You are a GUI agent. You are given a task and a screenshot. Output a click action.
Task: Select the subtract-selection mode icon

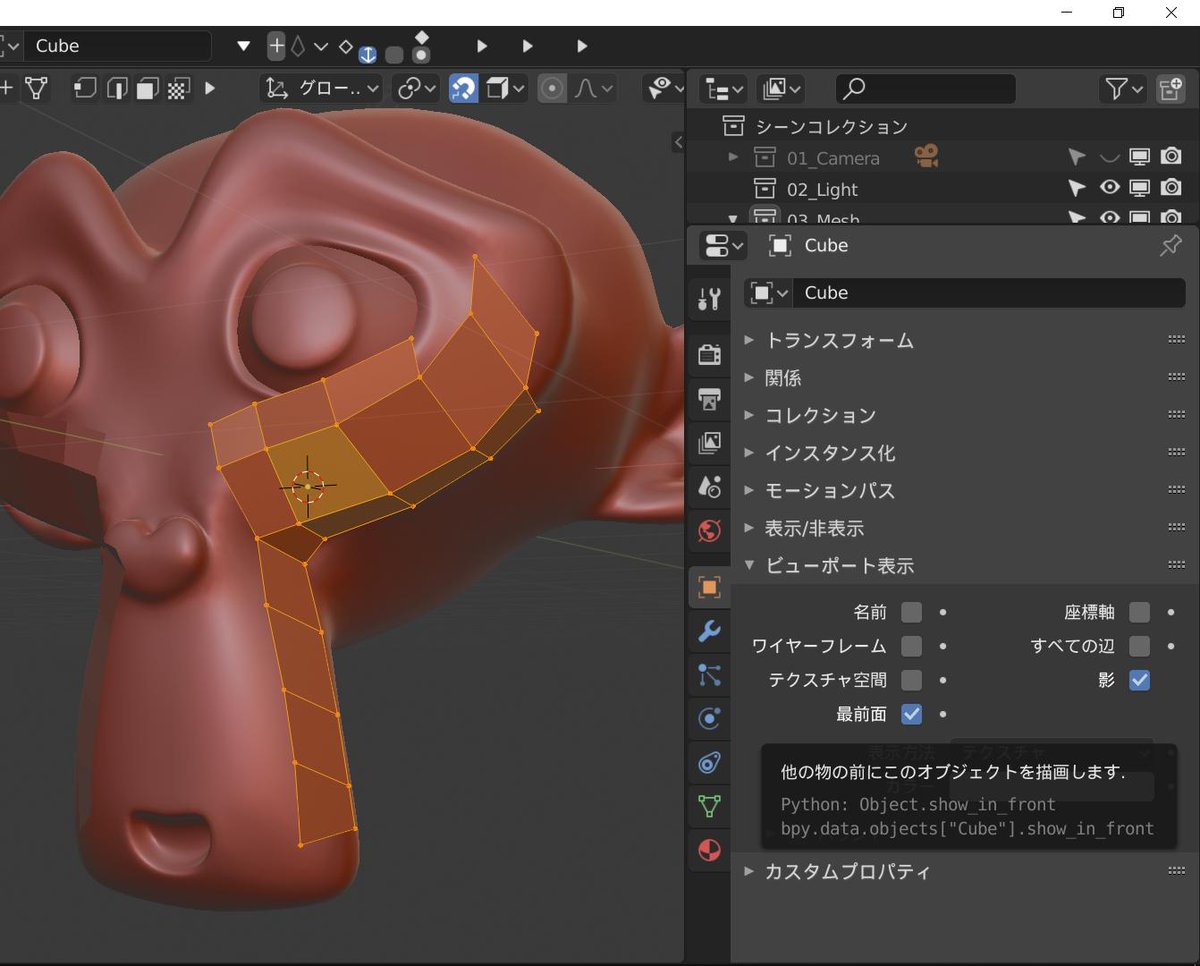click(x=147, y=88)
